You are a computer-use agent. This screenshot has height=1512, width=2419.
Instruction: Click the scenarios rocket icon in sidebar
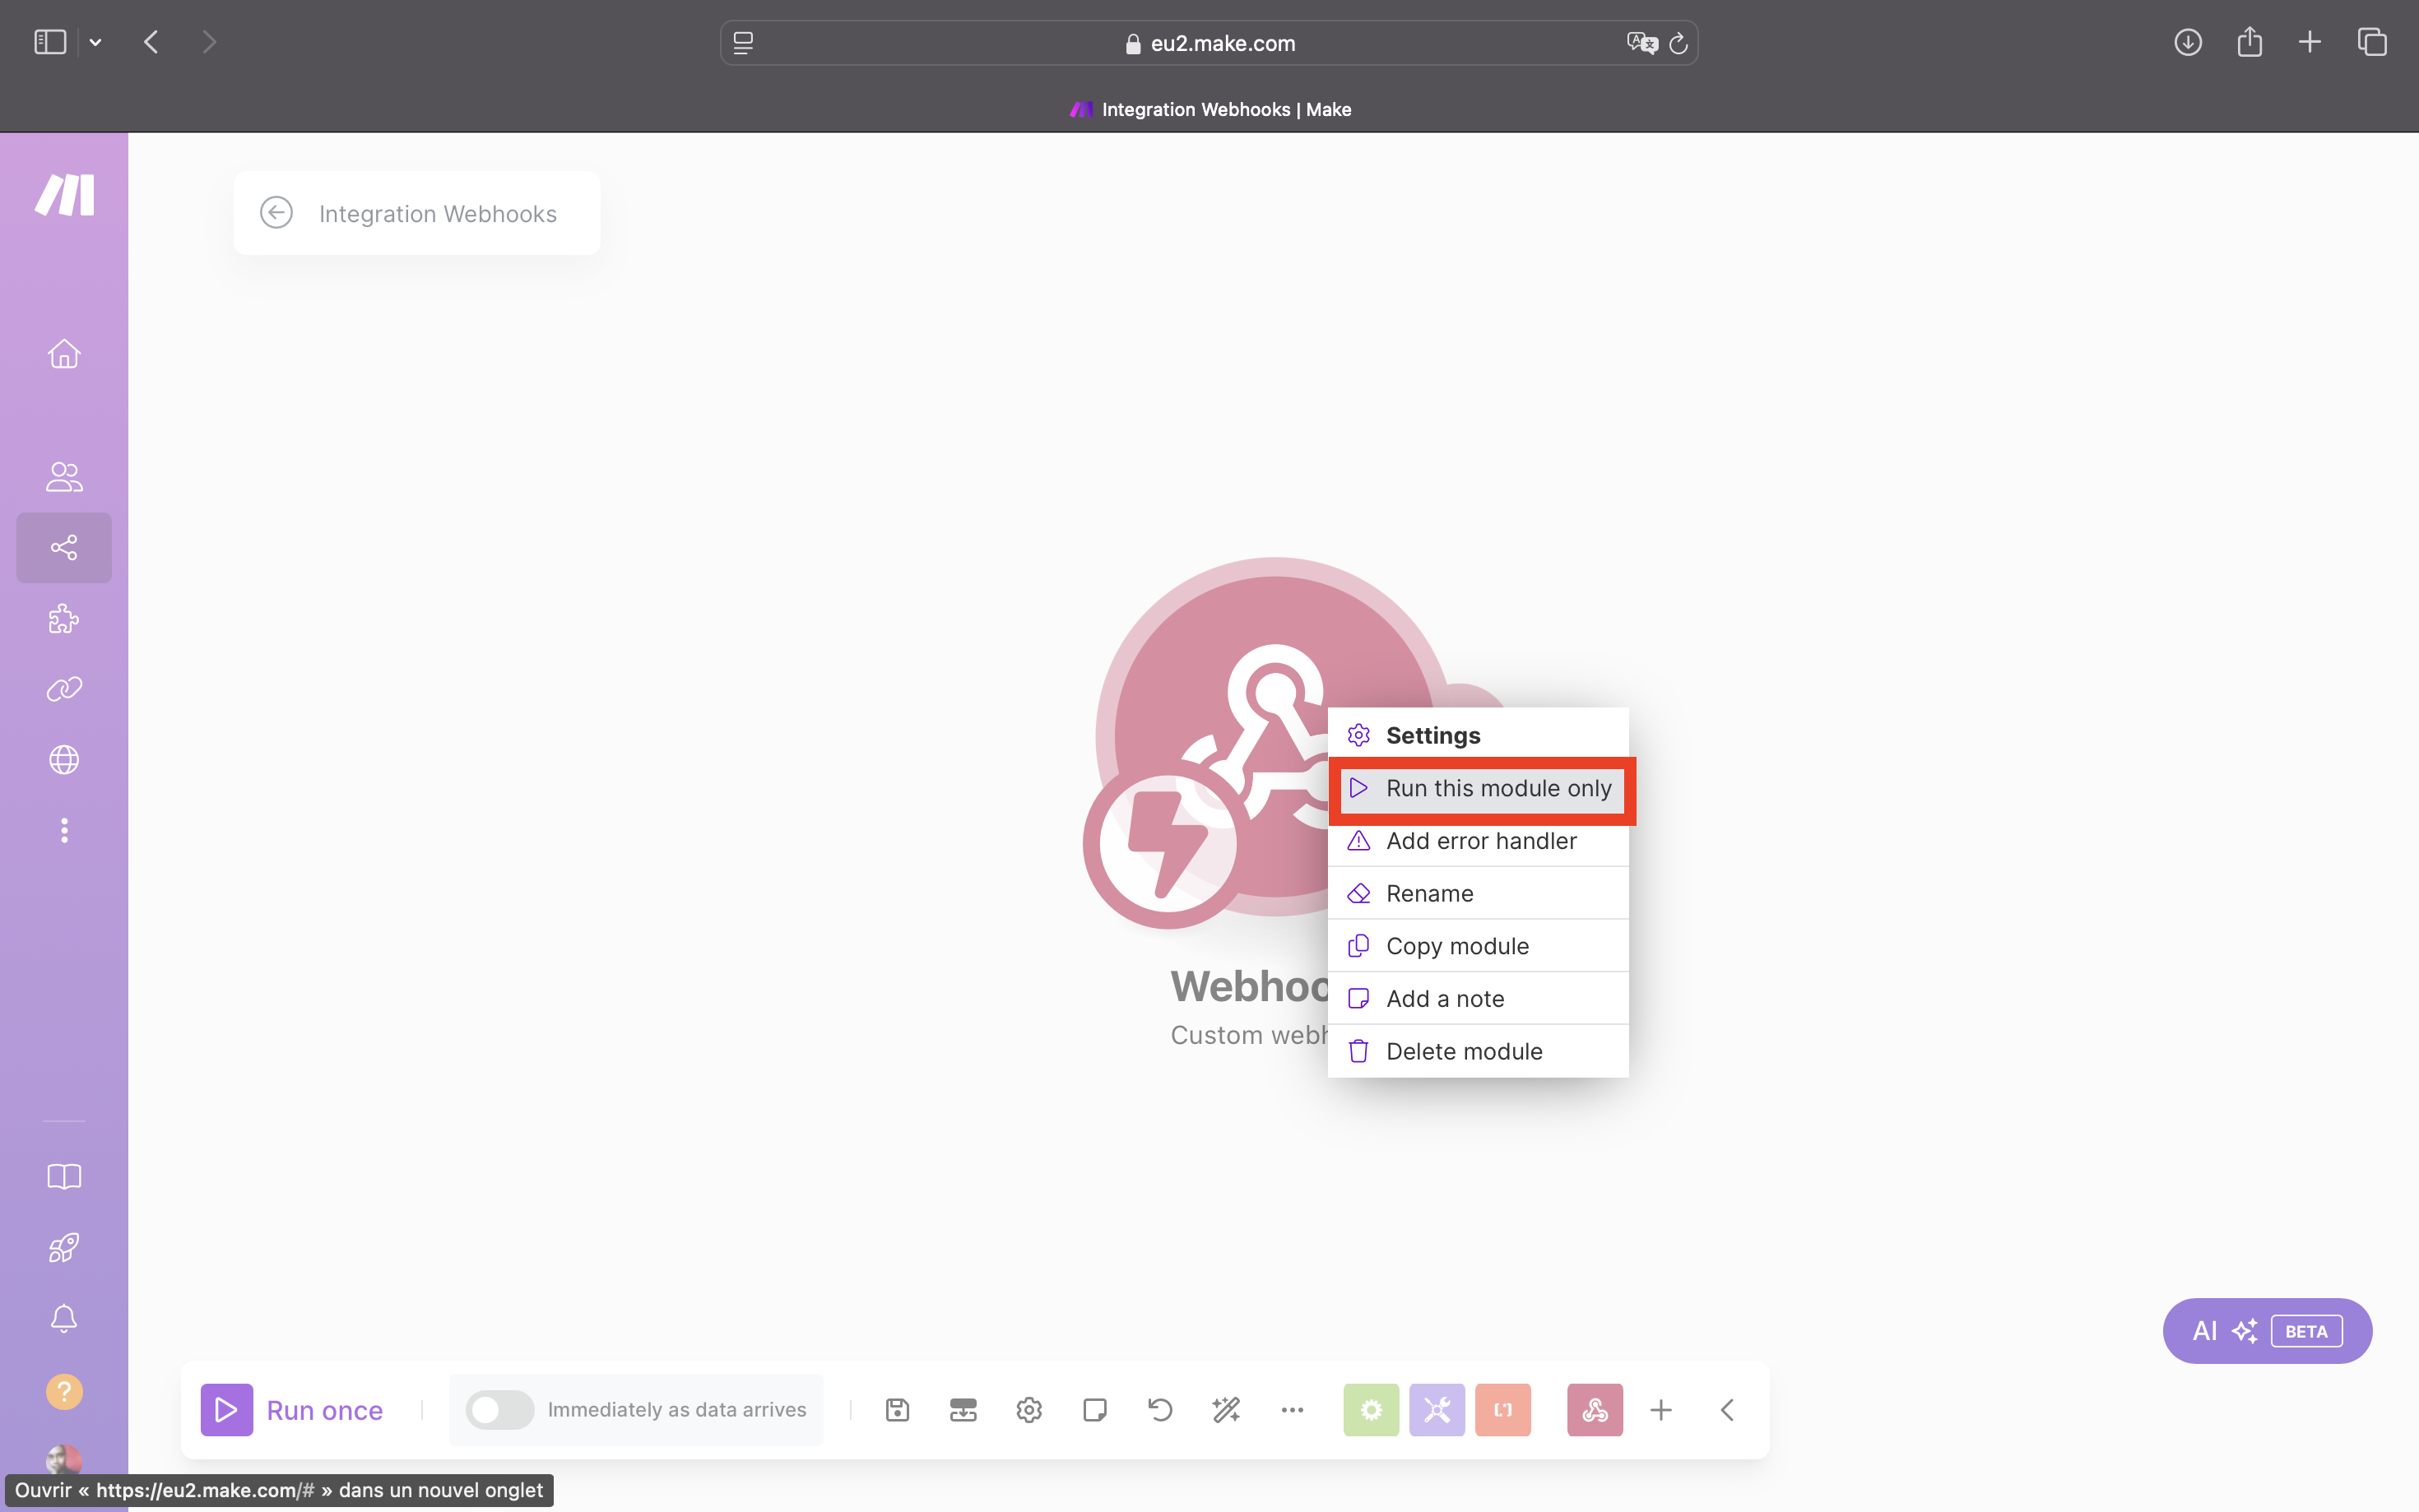[64, 1247]
